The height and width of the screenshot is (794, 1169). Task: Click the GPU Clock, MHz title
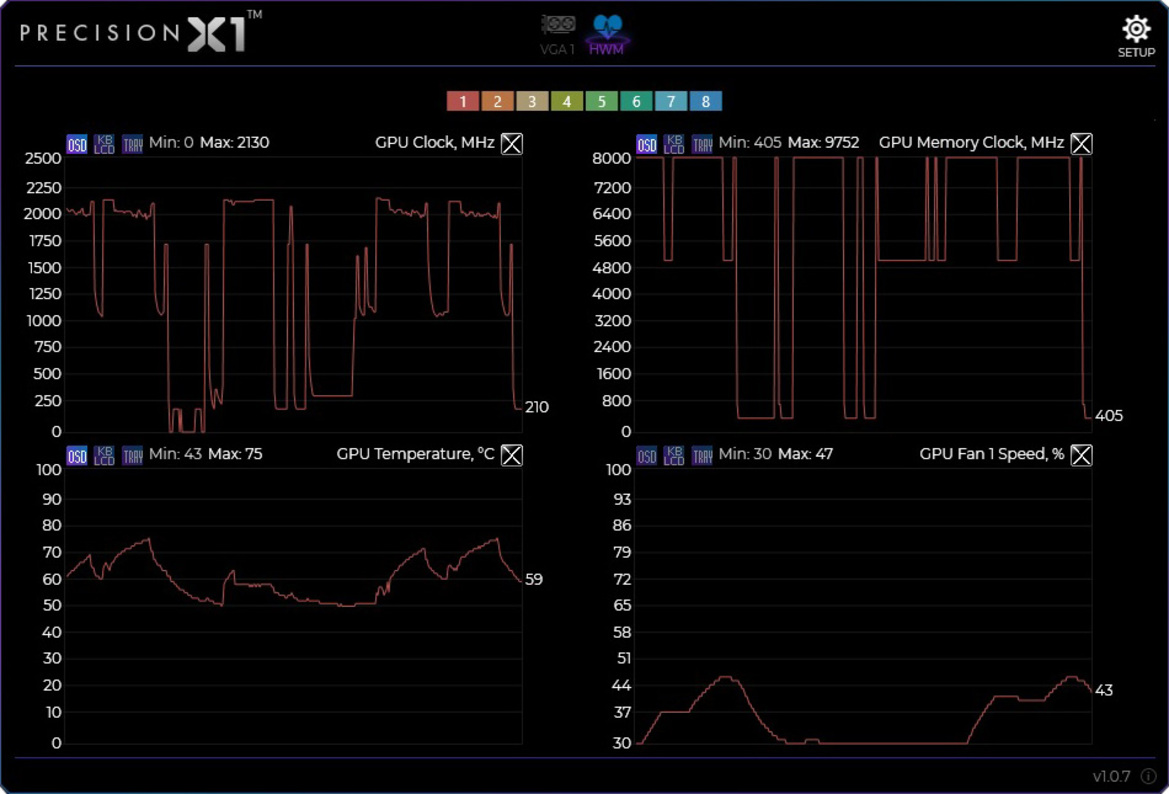(435, 142)
